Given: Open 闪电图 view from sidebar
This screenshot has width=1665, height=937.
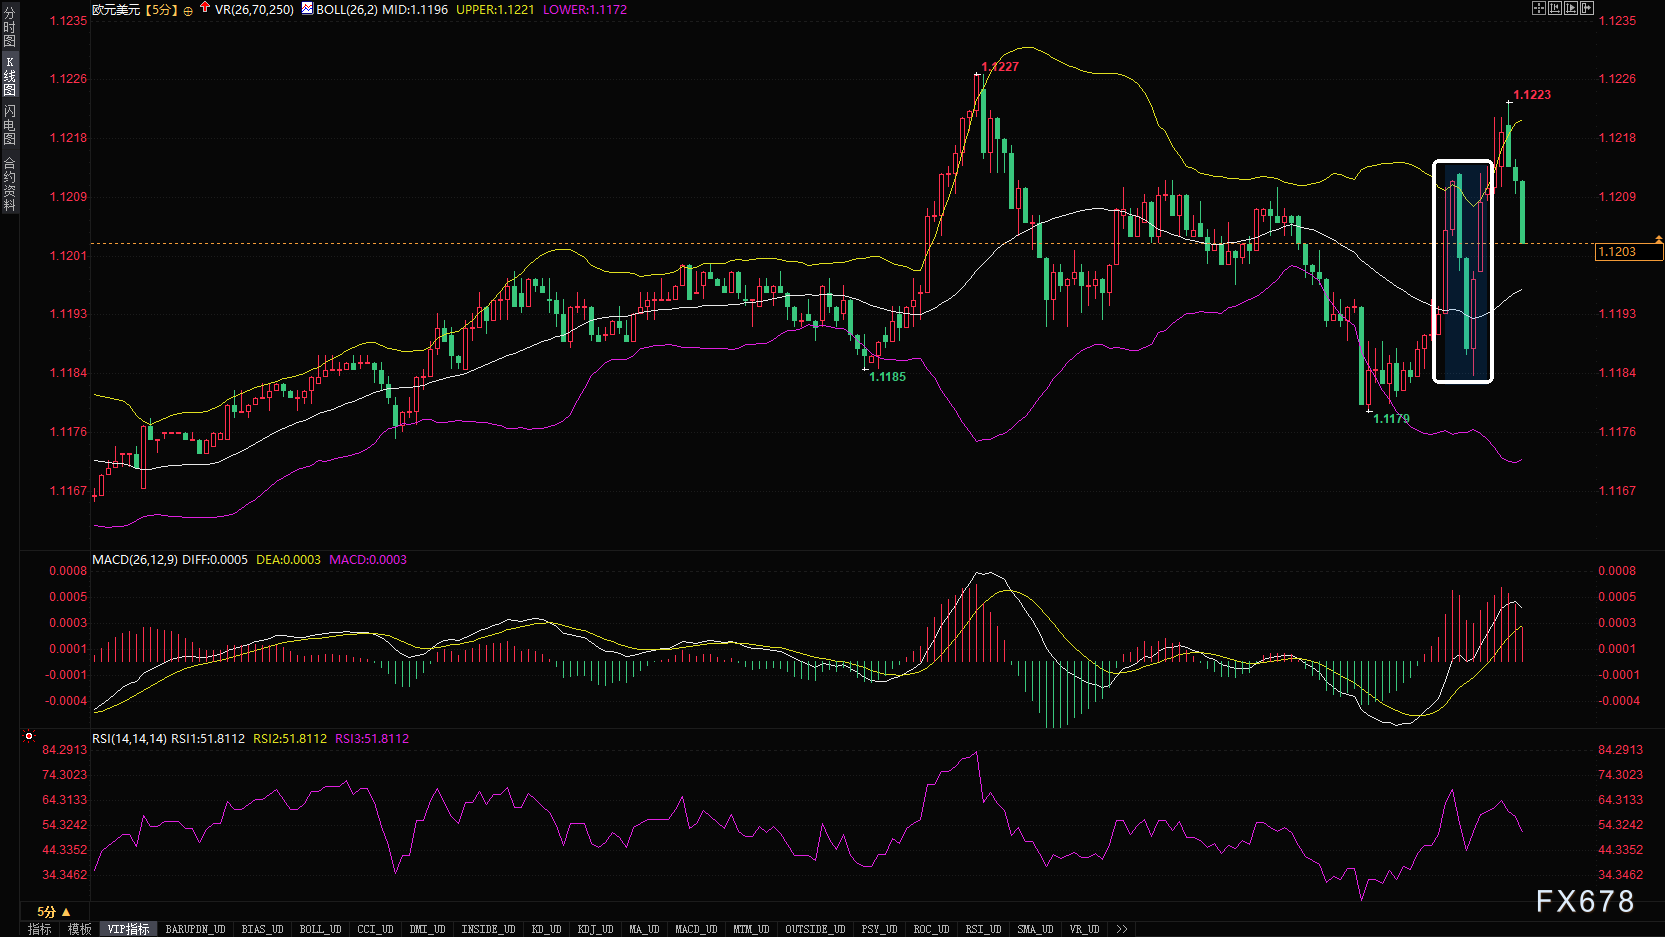Looking at the screenshot, I should pos(9,125).
